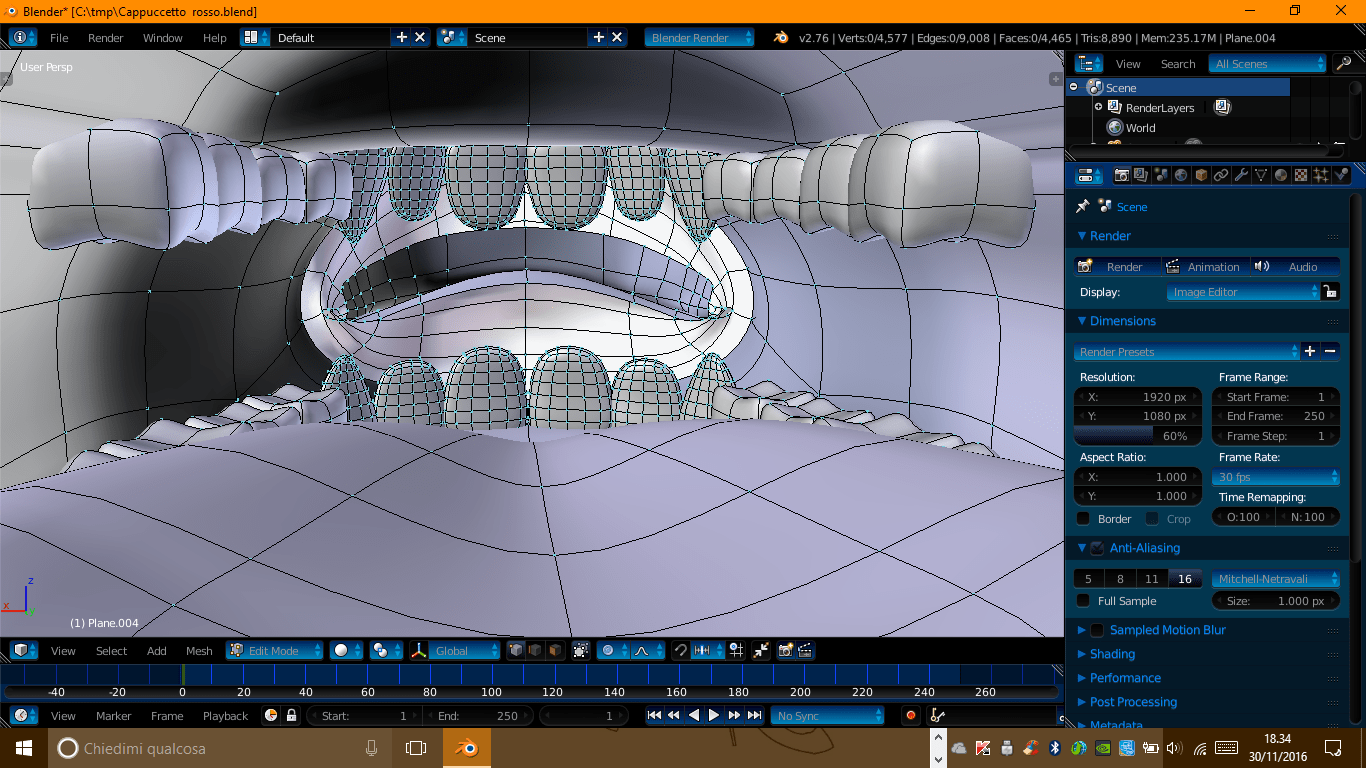Open the Render Presets dropdown

click(1187, 352)
